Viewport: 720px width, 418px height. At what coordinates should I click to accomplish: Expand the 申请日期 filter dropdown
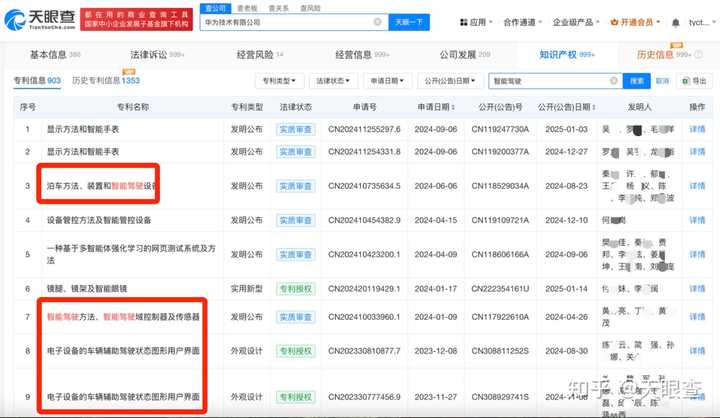[x=387, y=81]
